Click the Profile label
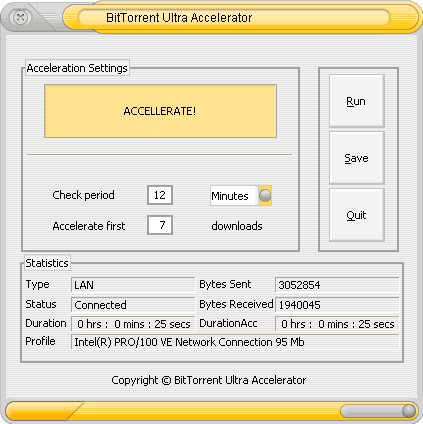 point(40,341)
